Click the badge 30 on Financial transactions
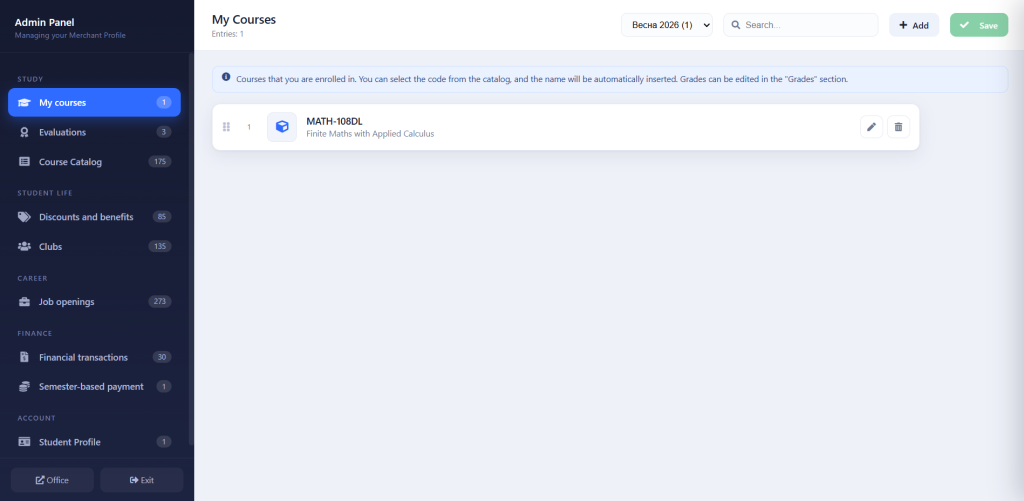 pyautogui.click(x=162, y=357)
